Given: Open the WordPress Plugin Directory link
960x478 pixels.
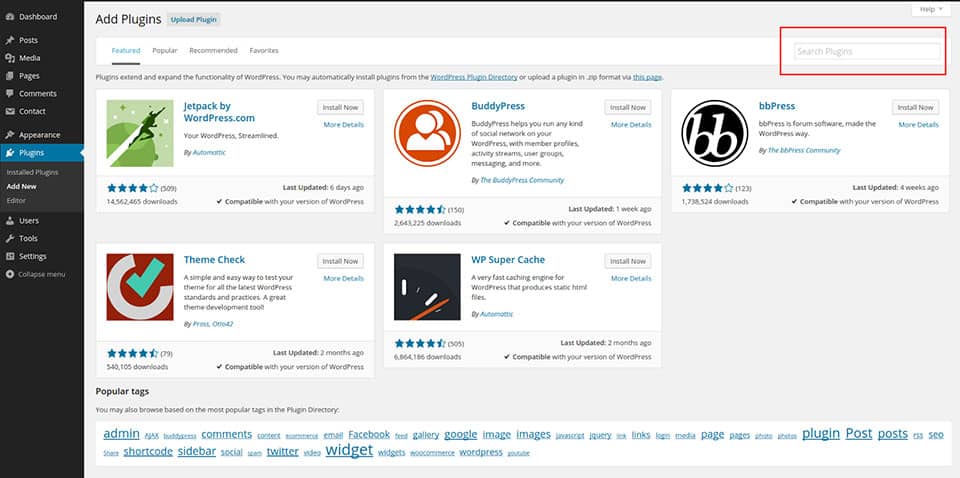Looking at the screenshot, I should [x=474, y=78].
